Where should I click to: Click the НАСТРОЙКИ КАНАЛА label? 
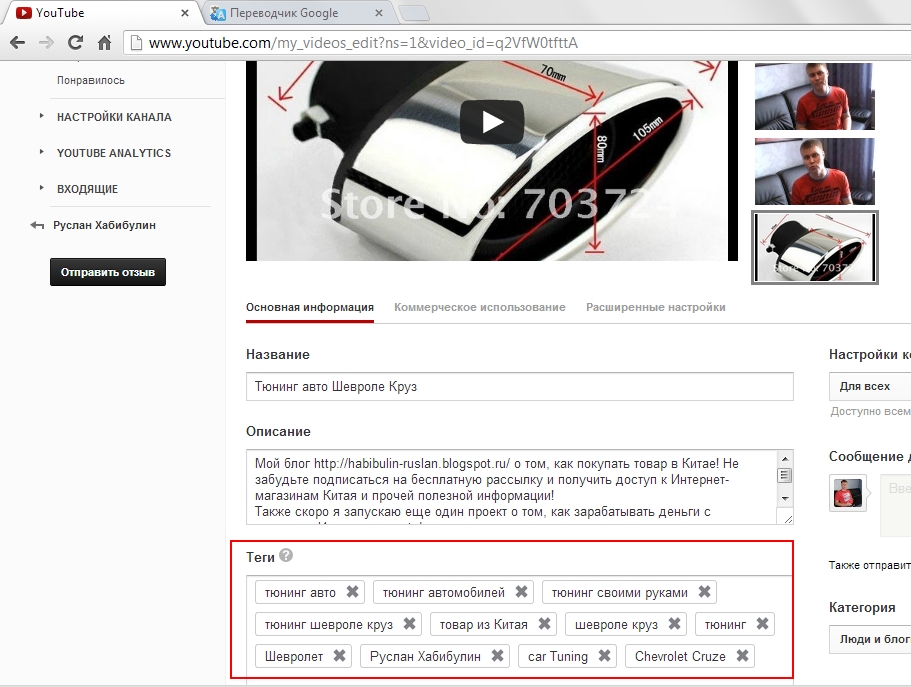tap(114, 117)
